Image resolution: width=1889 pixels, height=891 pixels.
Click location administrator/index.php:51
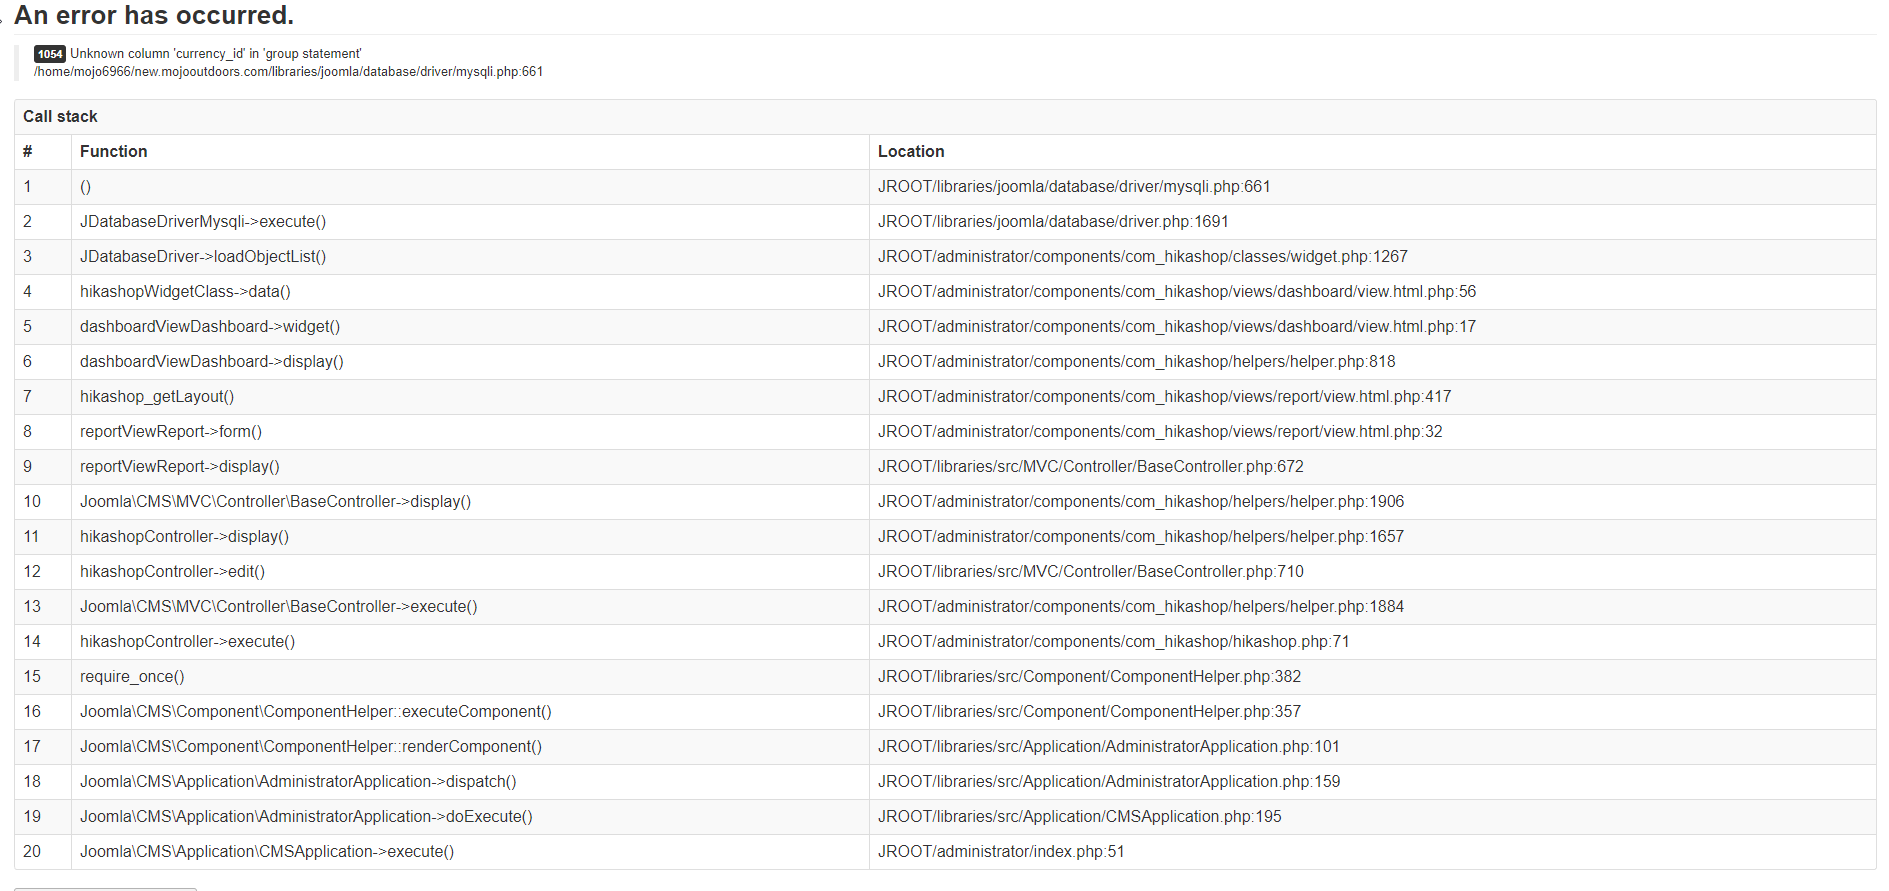[1001, 852]
